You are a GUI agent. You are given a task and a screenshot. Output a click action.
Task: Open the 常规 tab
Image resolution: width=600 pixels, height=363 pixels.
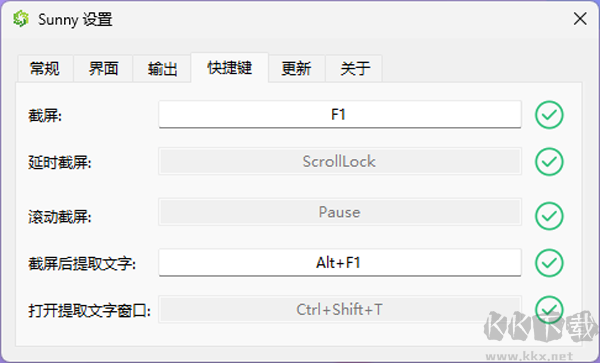tap(45, 69)
